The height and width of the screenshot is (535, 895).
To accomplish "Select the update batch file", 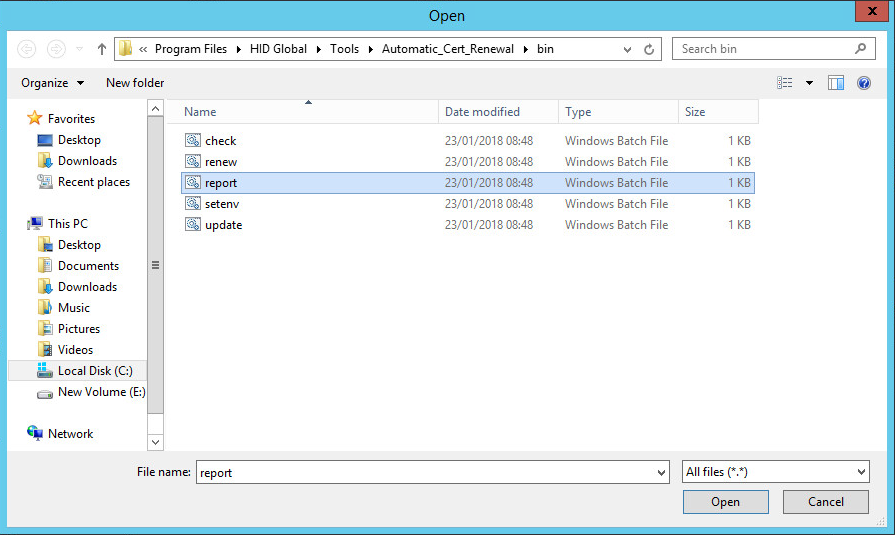I will click(x=223, y=225).
